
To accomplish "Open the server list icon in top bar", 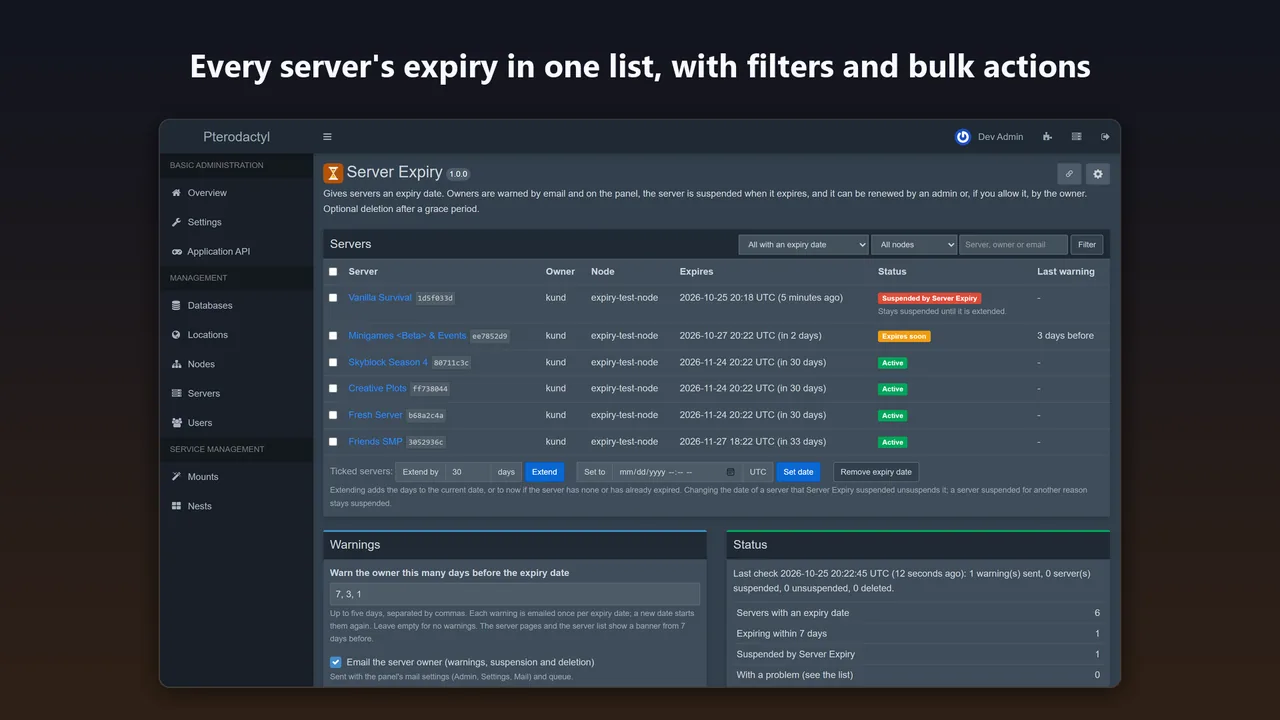I will (x=1076, y=137).
